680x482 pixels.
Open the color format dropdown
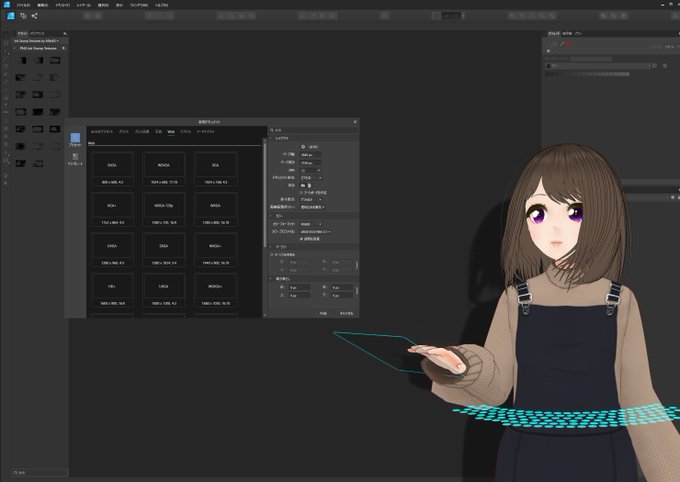click(x=311, y=224)
